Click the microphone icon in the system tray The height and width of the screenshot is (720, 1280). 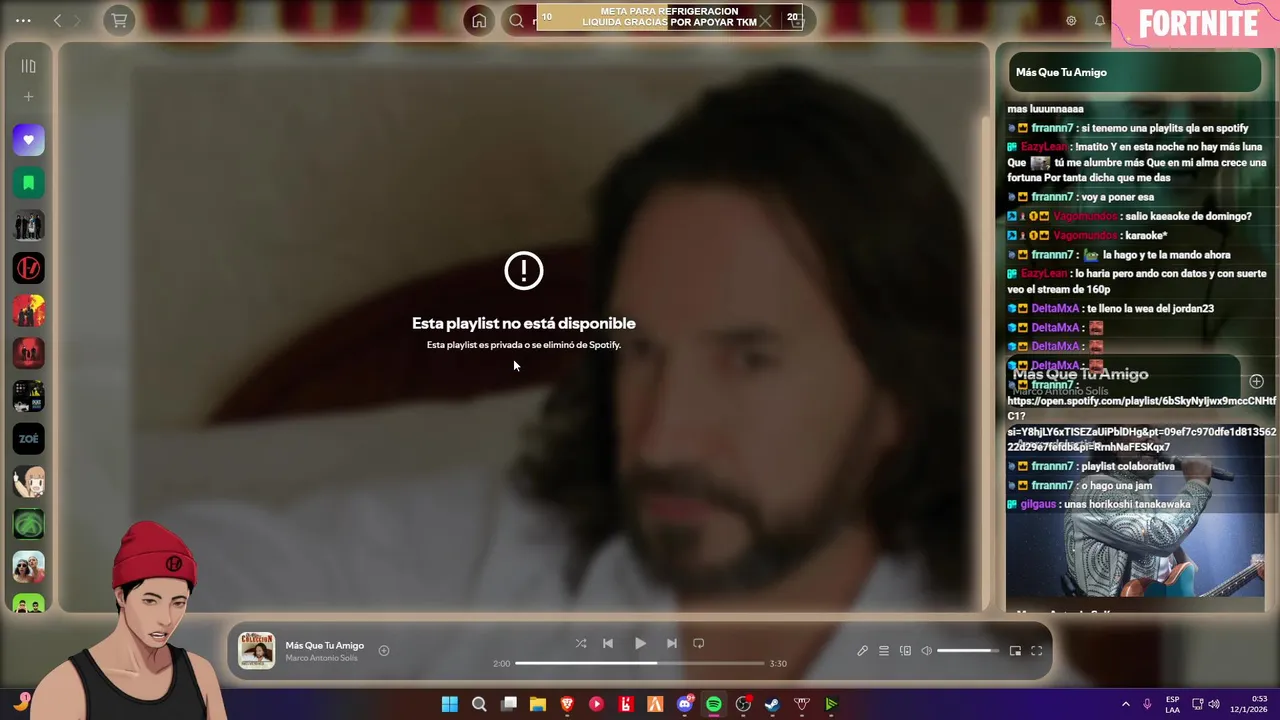(1147, 704)
